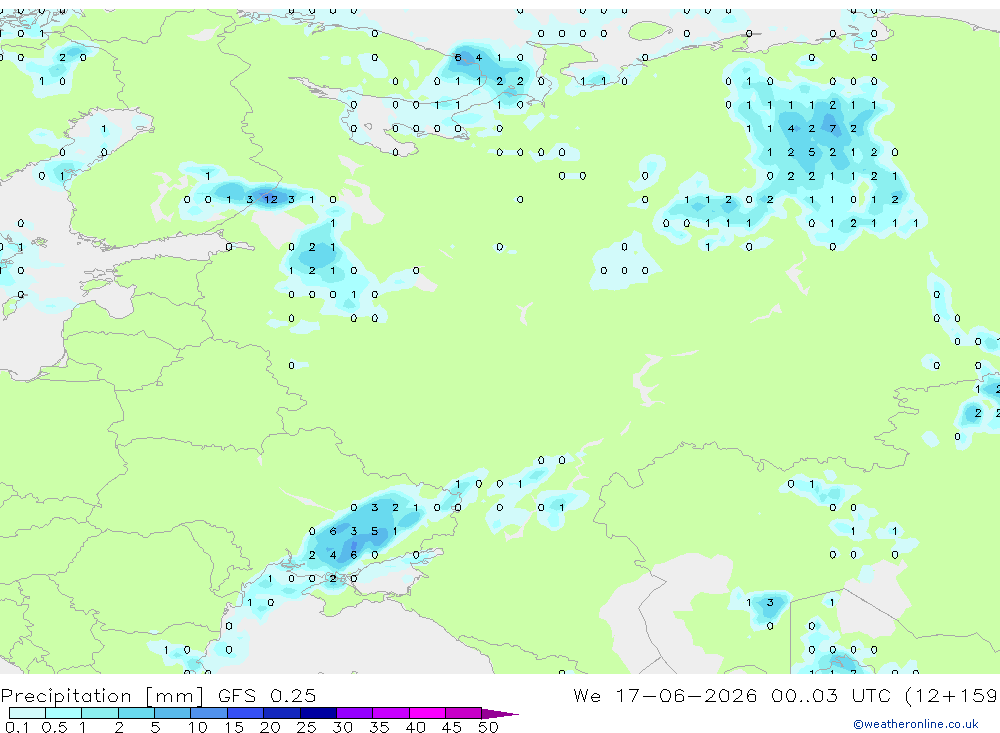Viewport: 1000px width, 733px height.
Task: Pick the 10–15 mm legend color swatch
Action: tap(209, 713)
